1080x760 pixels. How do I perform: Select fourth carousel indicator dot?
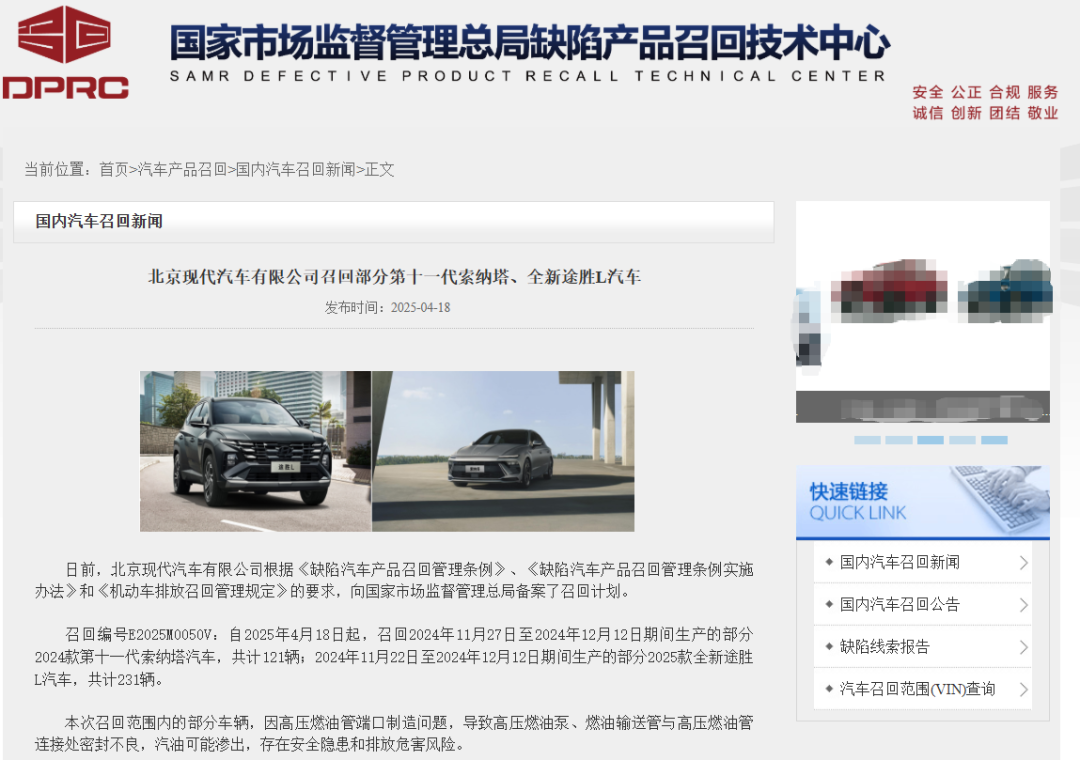[962, 440]
